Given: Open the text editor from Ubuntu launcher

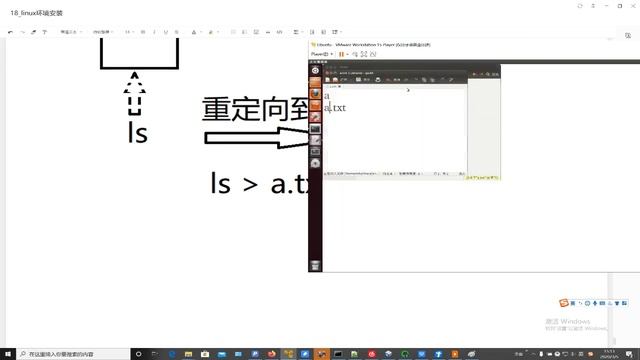Looking at the screenshot, I should pos(315,140).
